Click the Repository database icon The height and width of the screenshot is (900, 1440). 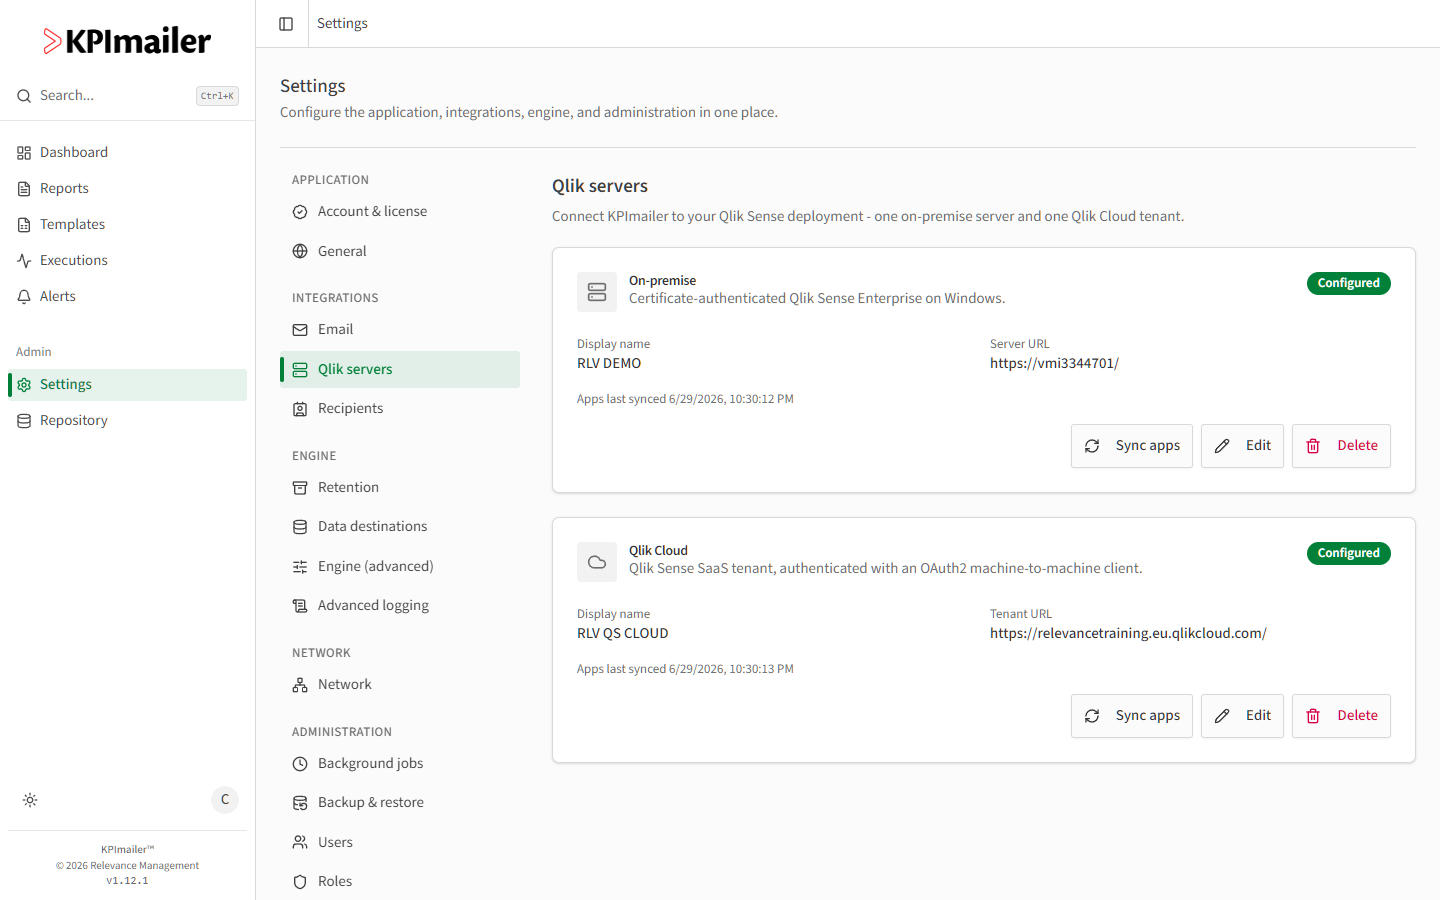coord(24,421)
